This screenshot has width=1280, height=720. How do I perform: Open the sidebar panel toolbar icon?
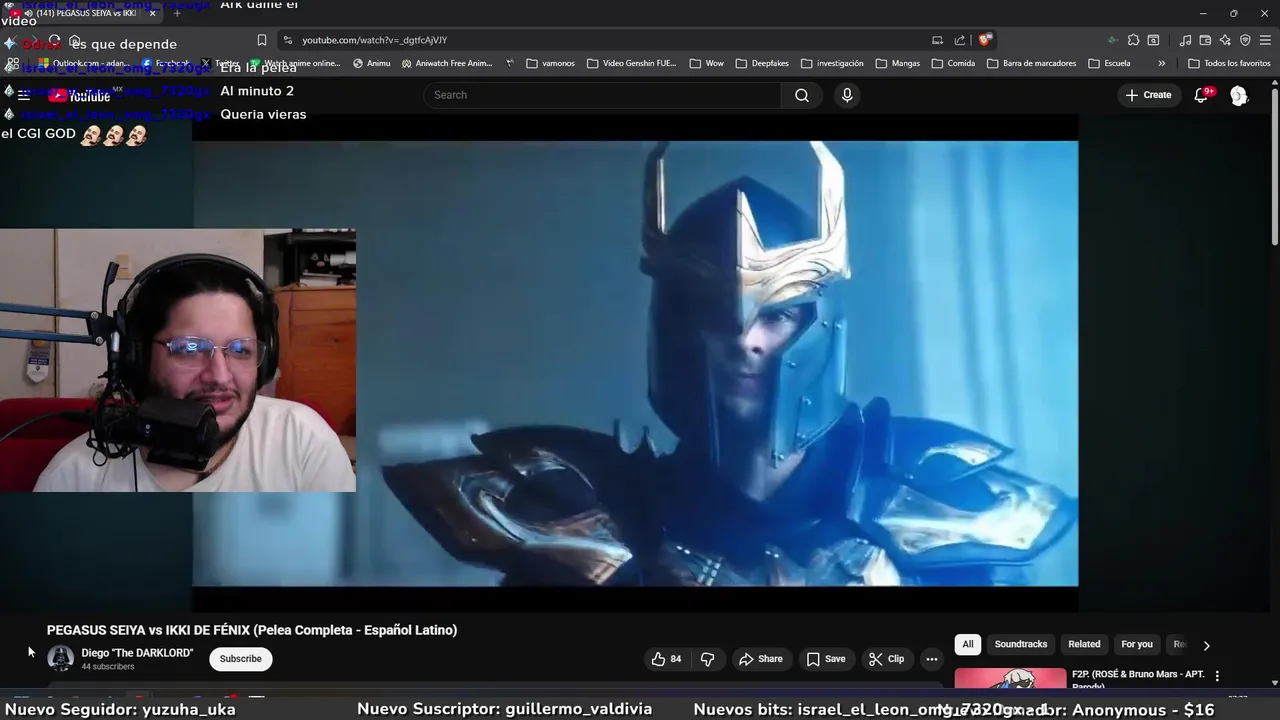pos(1153,40)
